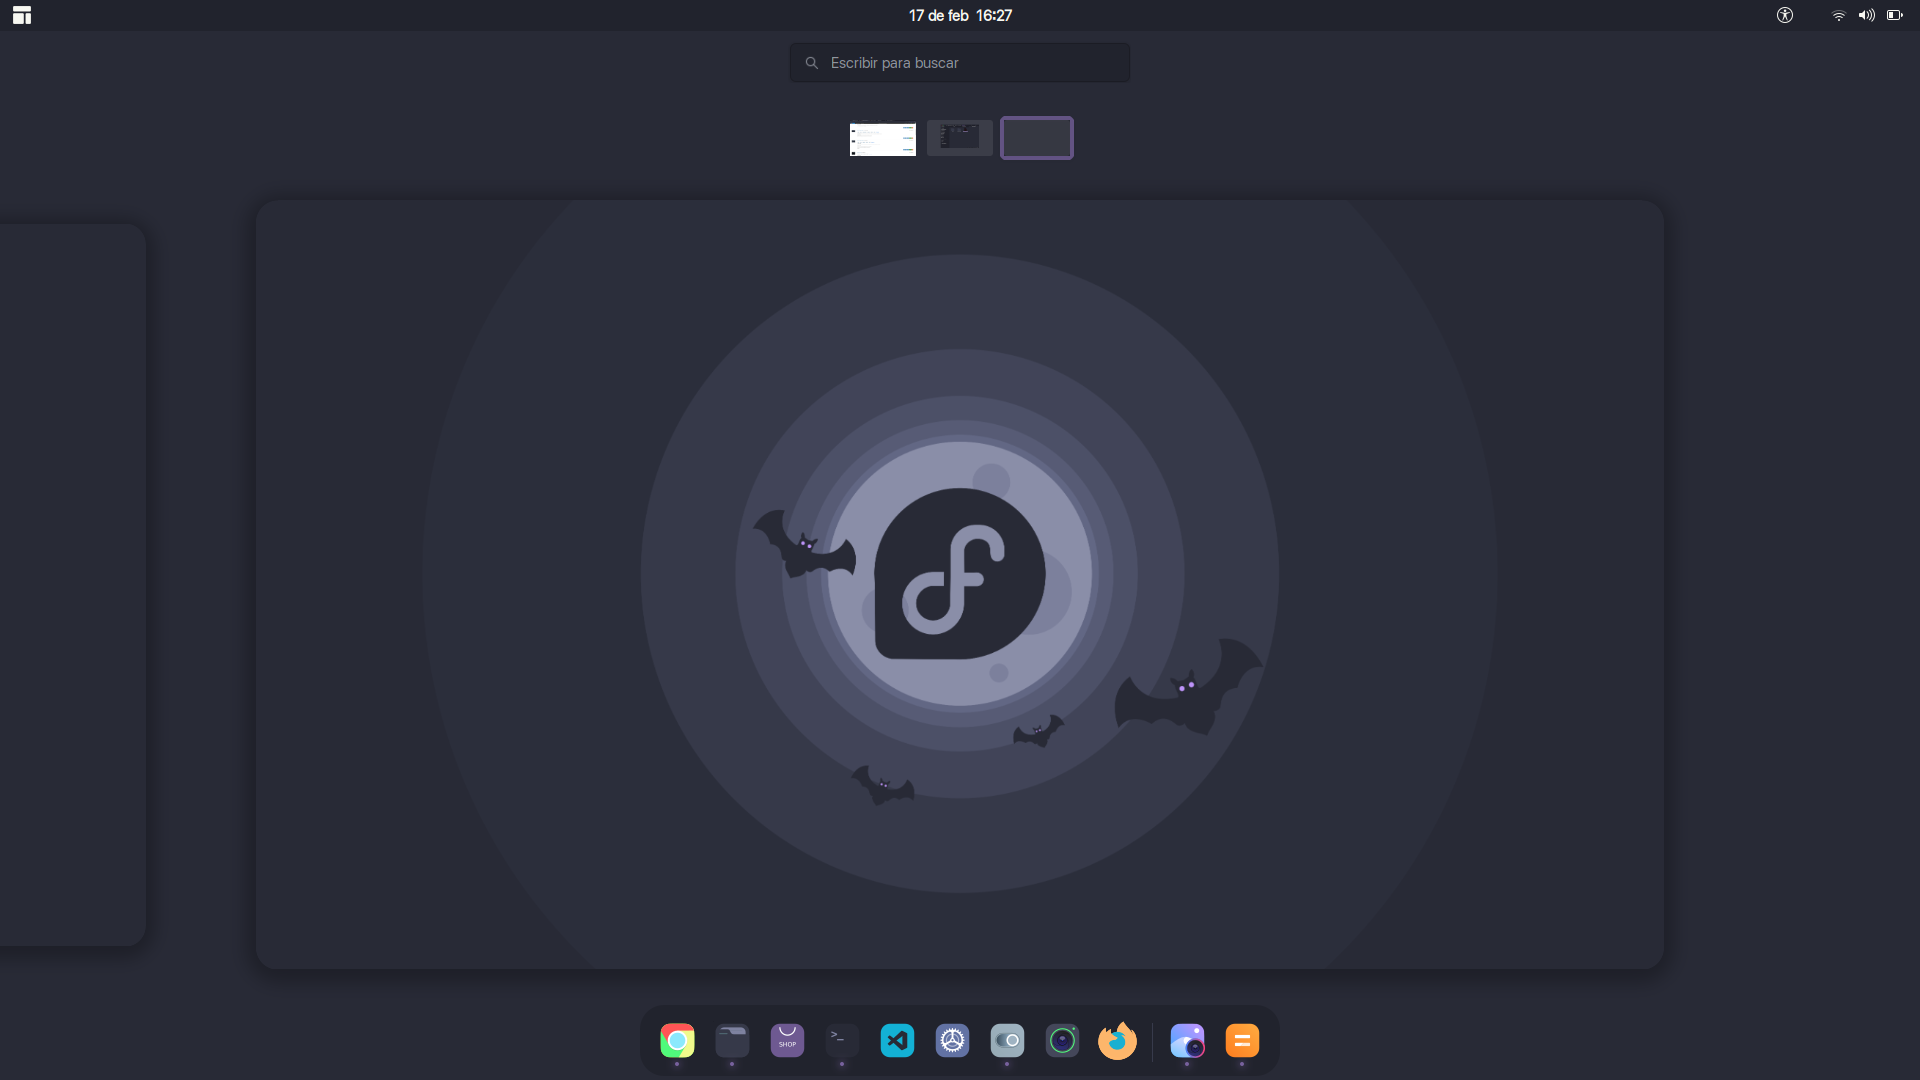This screenshot has height=1080, width=1920.
Task: Launch Visual Studio Code from the dock
Action: tap(896, 1040)
